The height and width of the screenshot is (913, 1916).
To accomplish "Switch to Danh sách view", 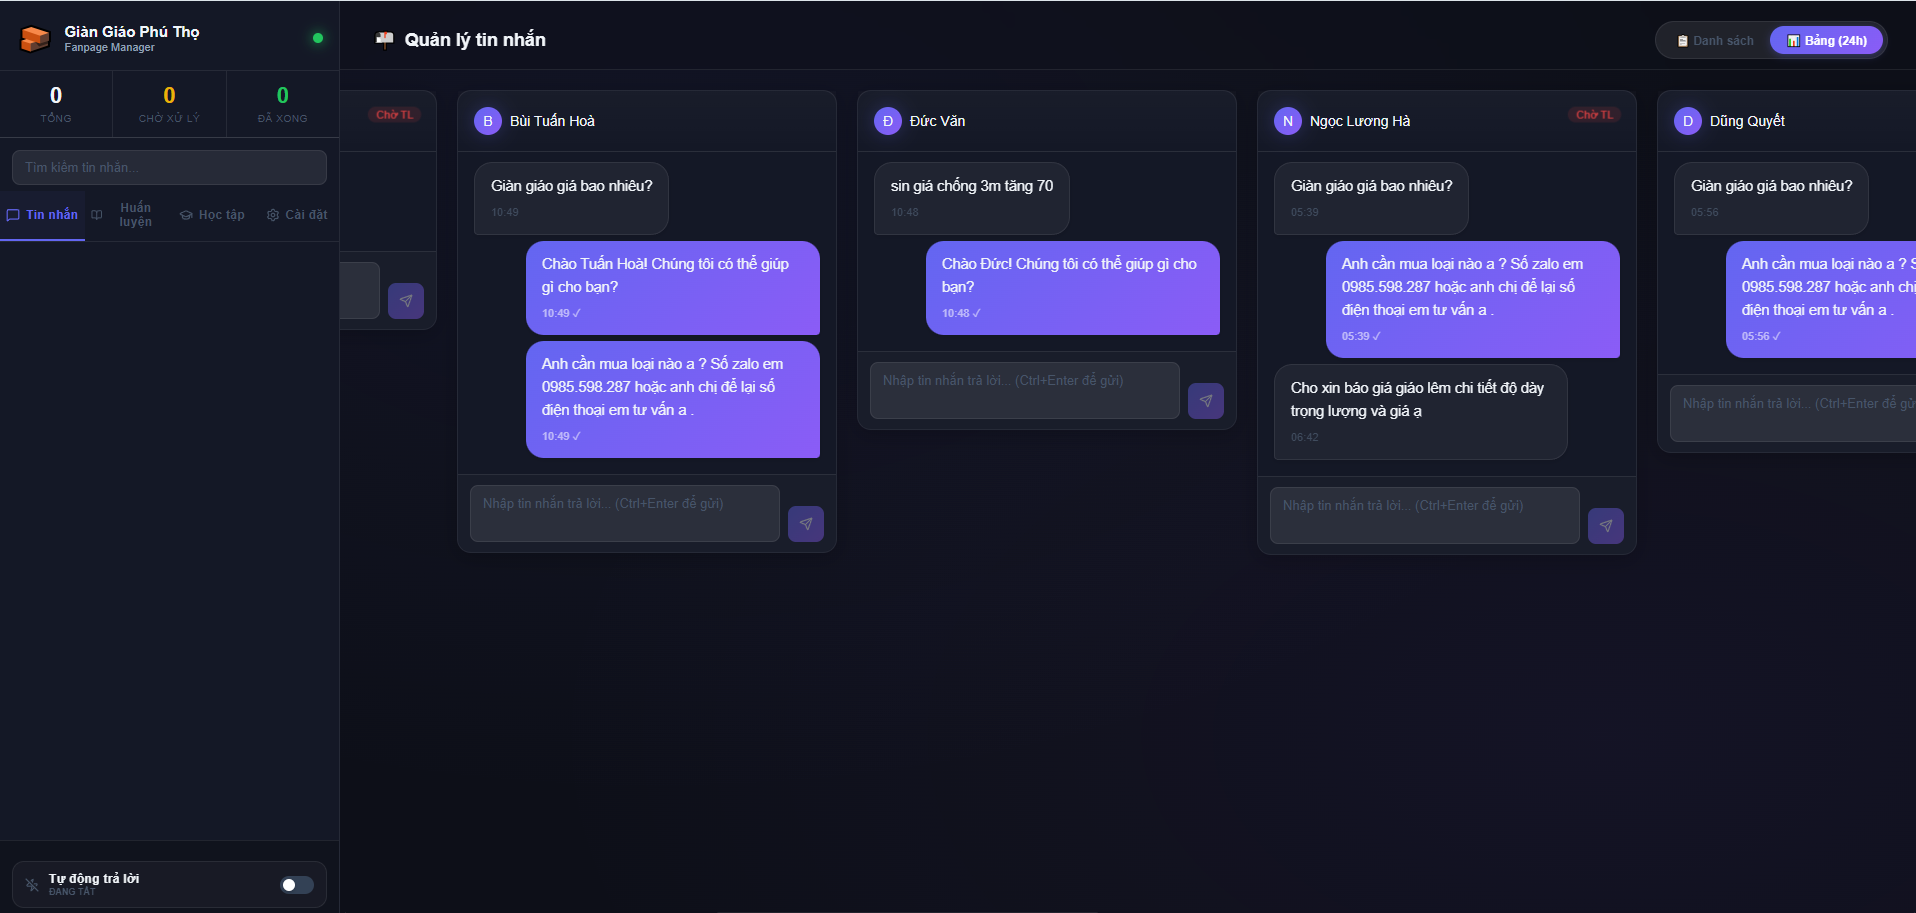I will pos(1715,41).
